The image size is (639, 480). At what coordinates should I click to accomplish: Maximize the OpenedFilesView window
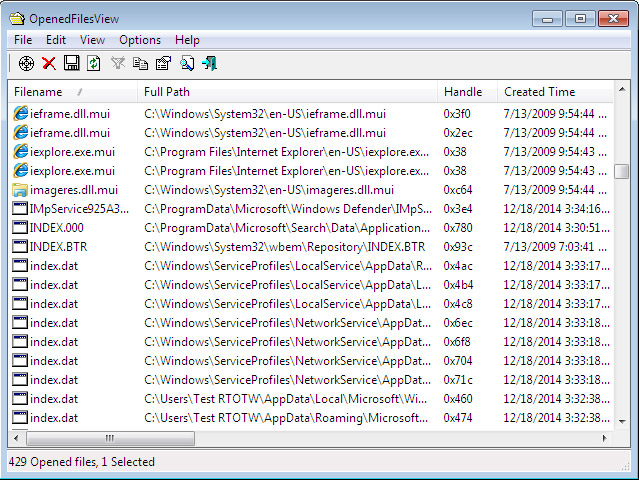coord(580,19)
